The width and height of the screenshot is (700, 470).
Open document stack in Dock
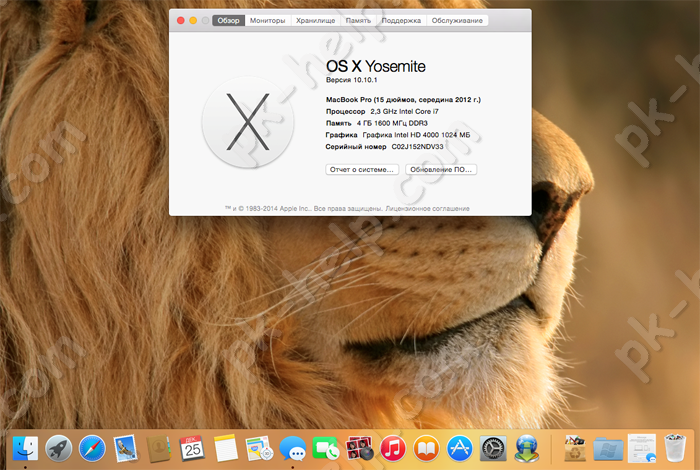(x=642, y=448)
